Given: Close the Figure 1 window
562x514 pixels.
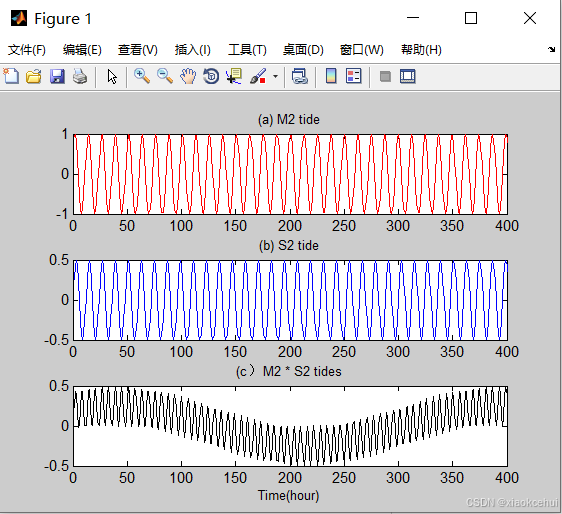Looking at the screenshot, I should pyautogui.click(x=529, y=18).
